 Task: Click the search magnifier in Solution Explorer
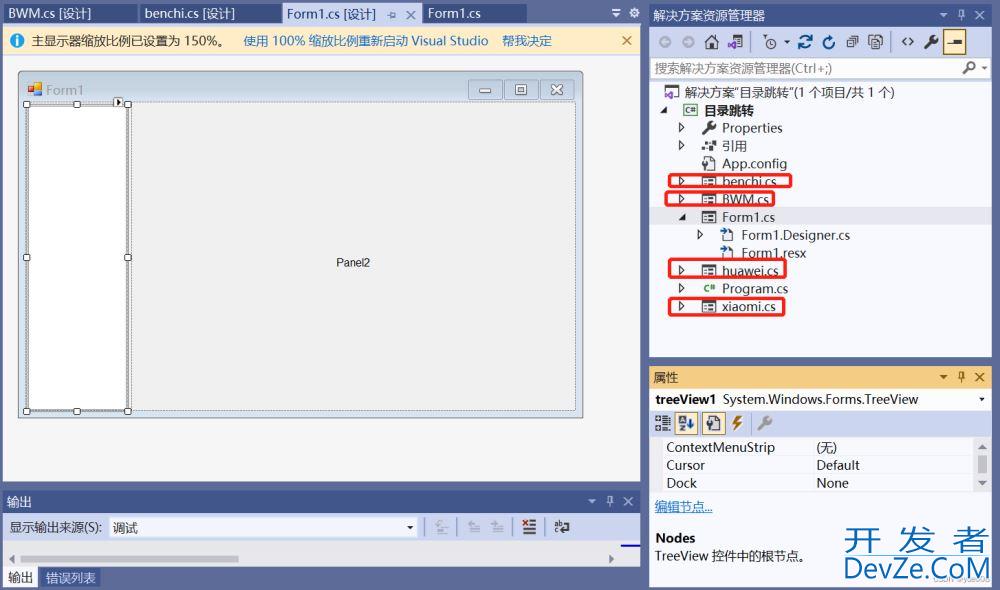pos(969,68)
